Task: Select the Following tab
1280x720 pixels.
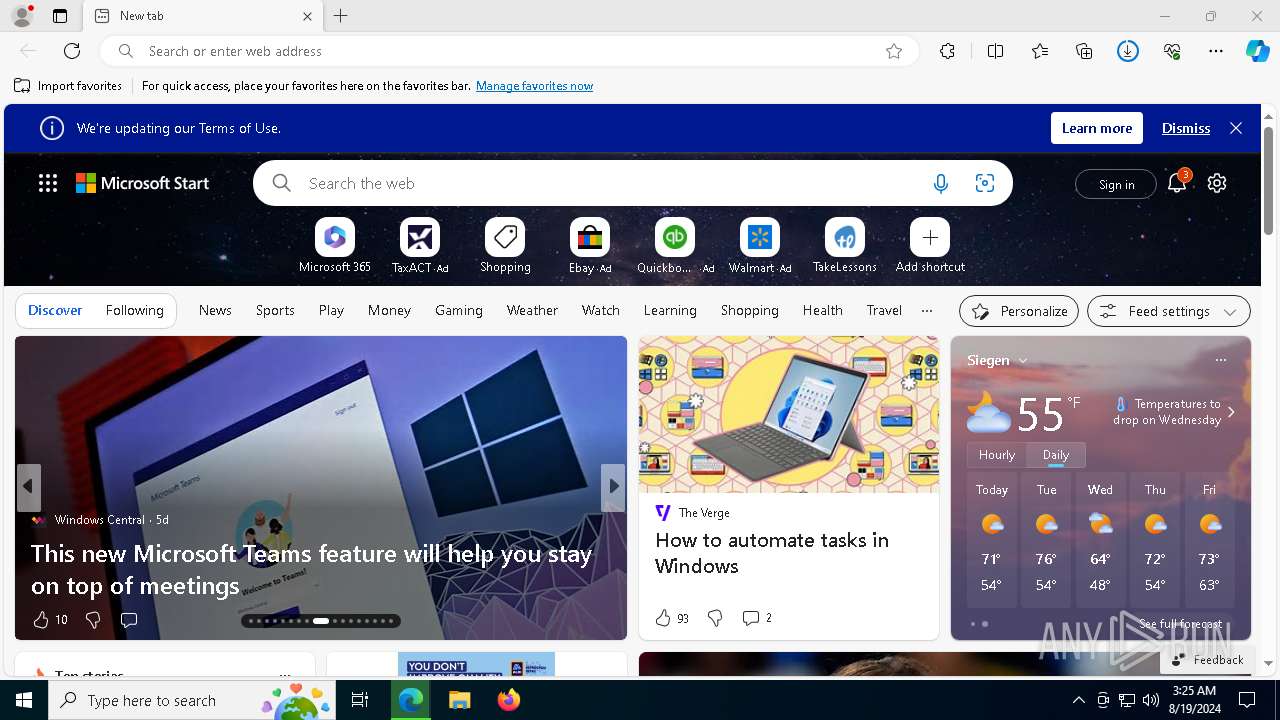Action: [135, 310]
